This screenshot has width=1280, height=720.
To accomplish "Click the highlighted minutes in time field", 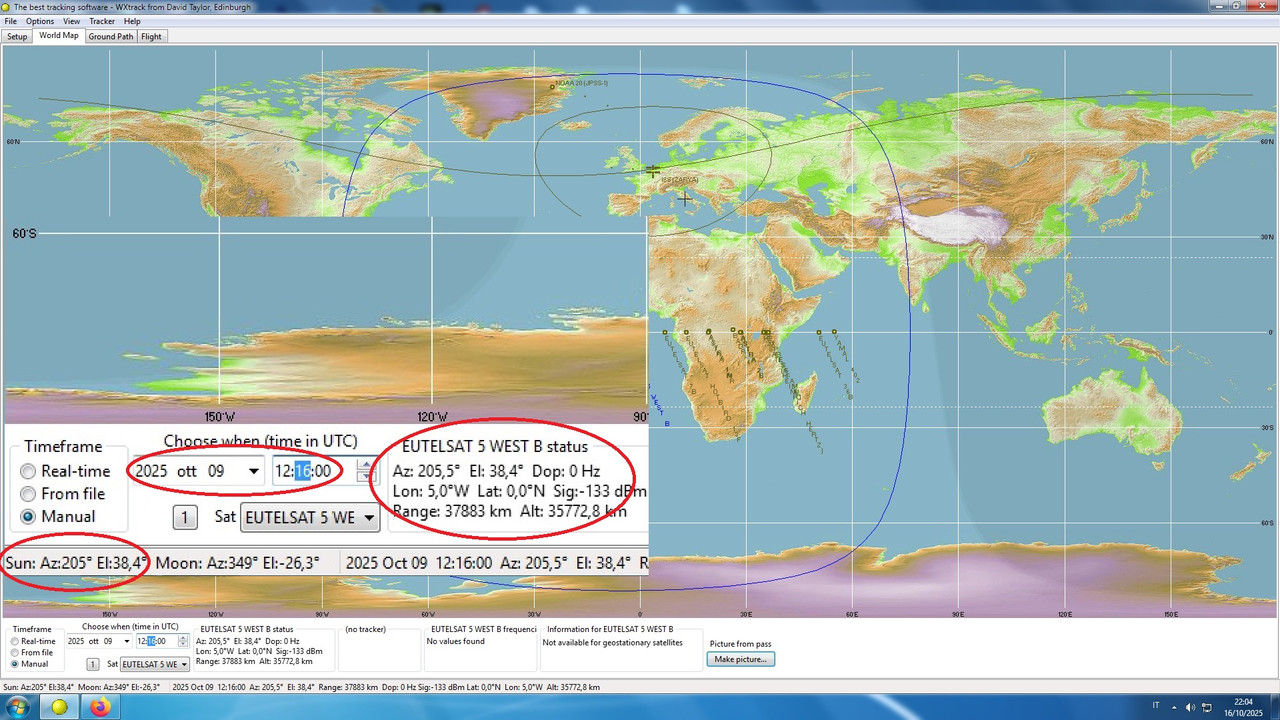I will click(x=151, y=641).
